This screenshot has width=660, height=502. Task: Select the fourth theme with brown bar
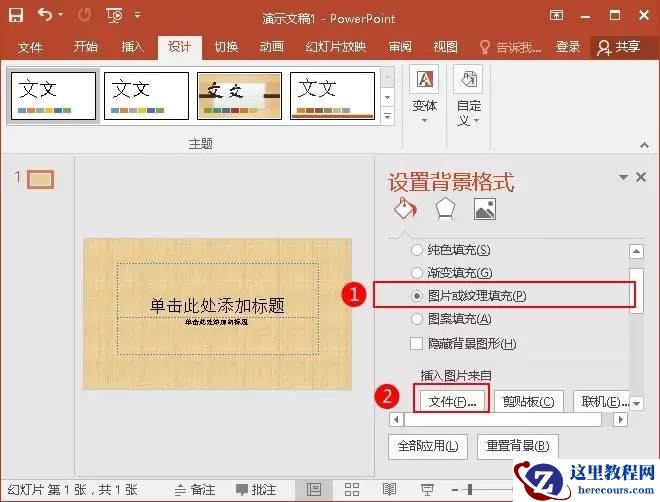pos(332,96)
